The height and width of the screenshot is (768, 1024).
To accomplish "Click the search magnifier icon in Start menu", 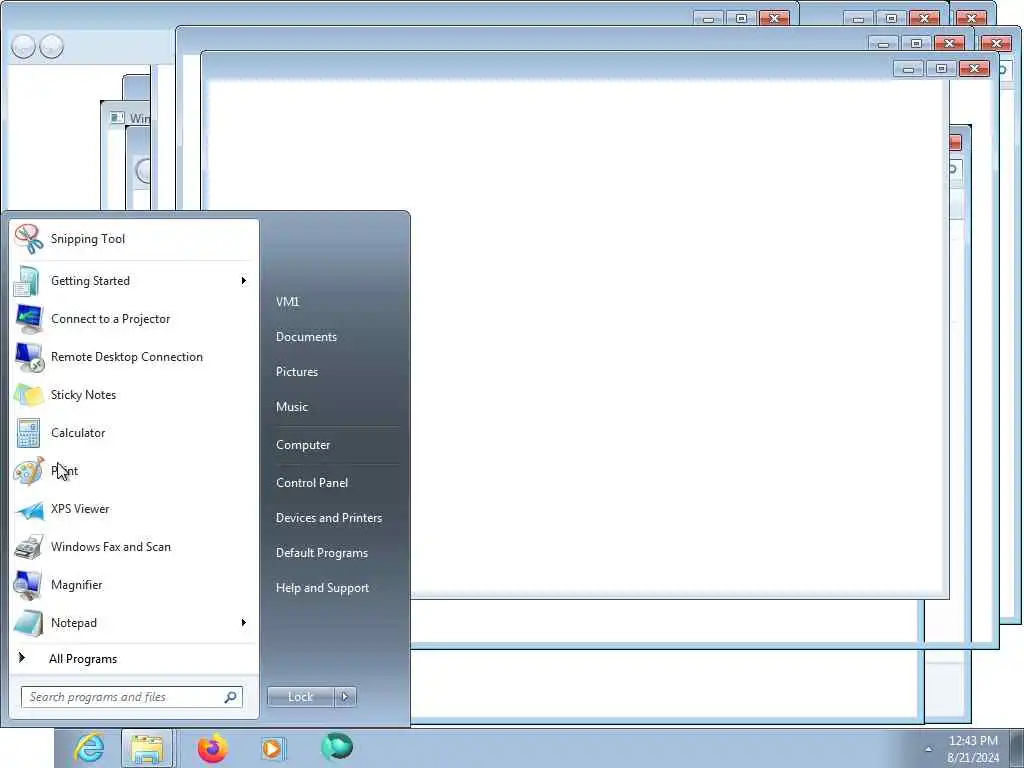I will (x=231, y=697).
